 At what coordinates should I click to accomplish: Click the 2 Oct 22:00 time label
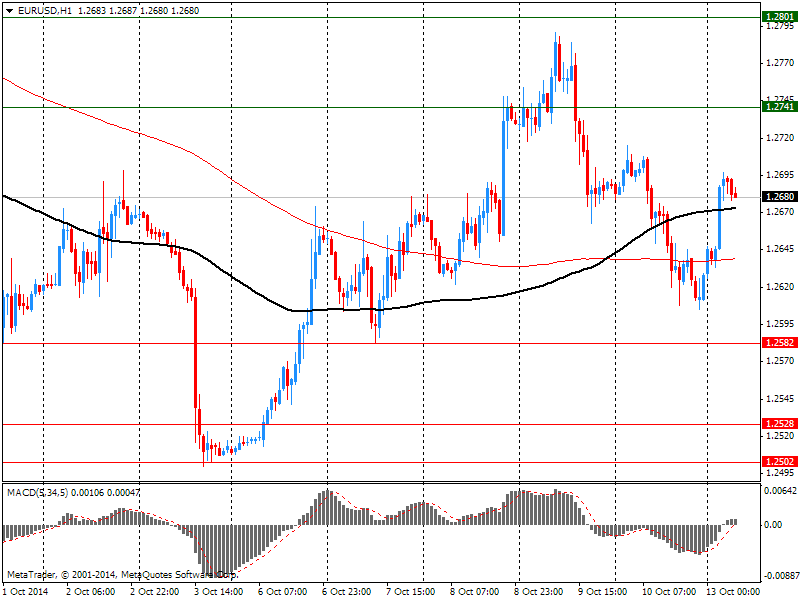(x=155, y=591)
